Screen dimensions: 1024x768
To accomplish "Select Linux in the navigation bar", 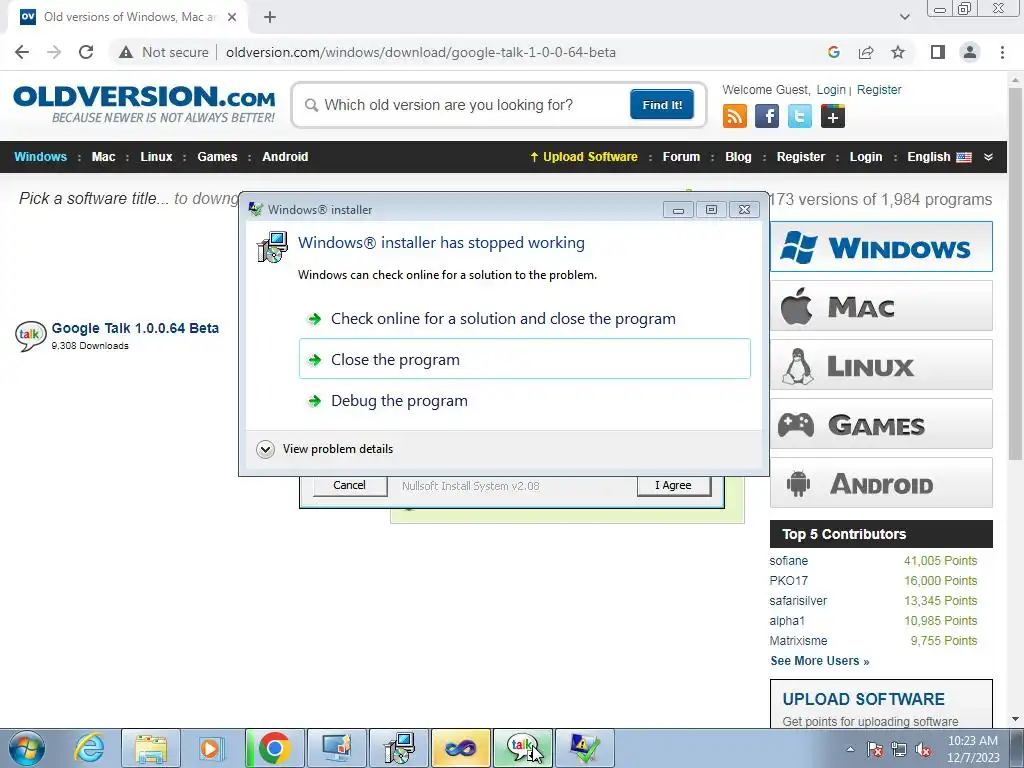I will coord(156,157).
